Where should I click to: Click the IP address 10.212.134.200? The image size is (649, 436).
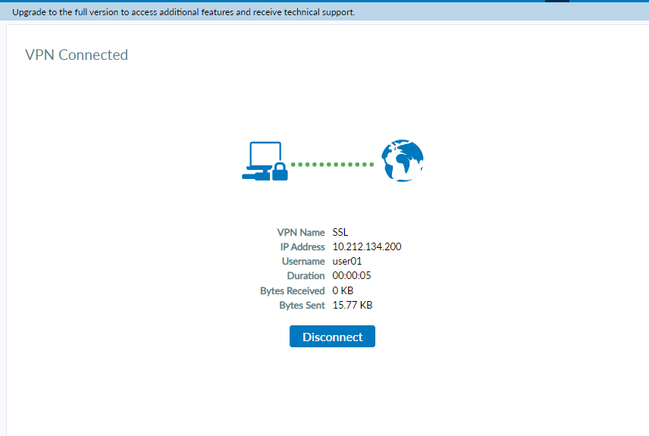pos(367,247)
